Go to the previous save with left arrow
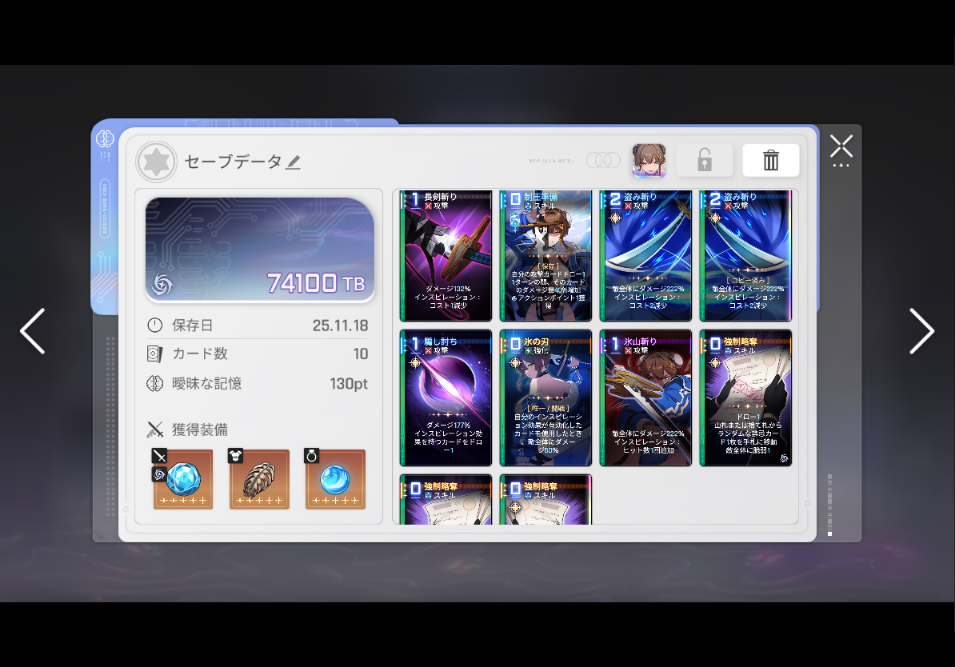955x667 pixels. pos(33,331)
